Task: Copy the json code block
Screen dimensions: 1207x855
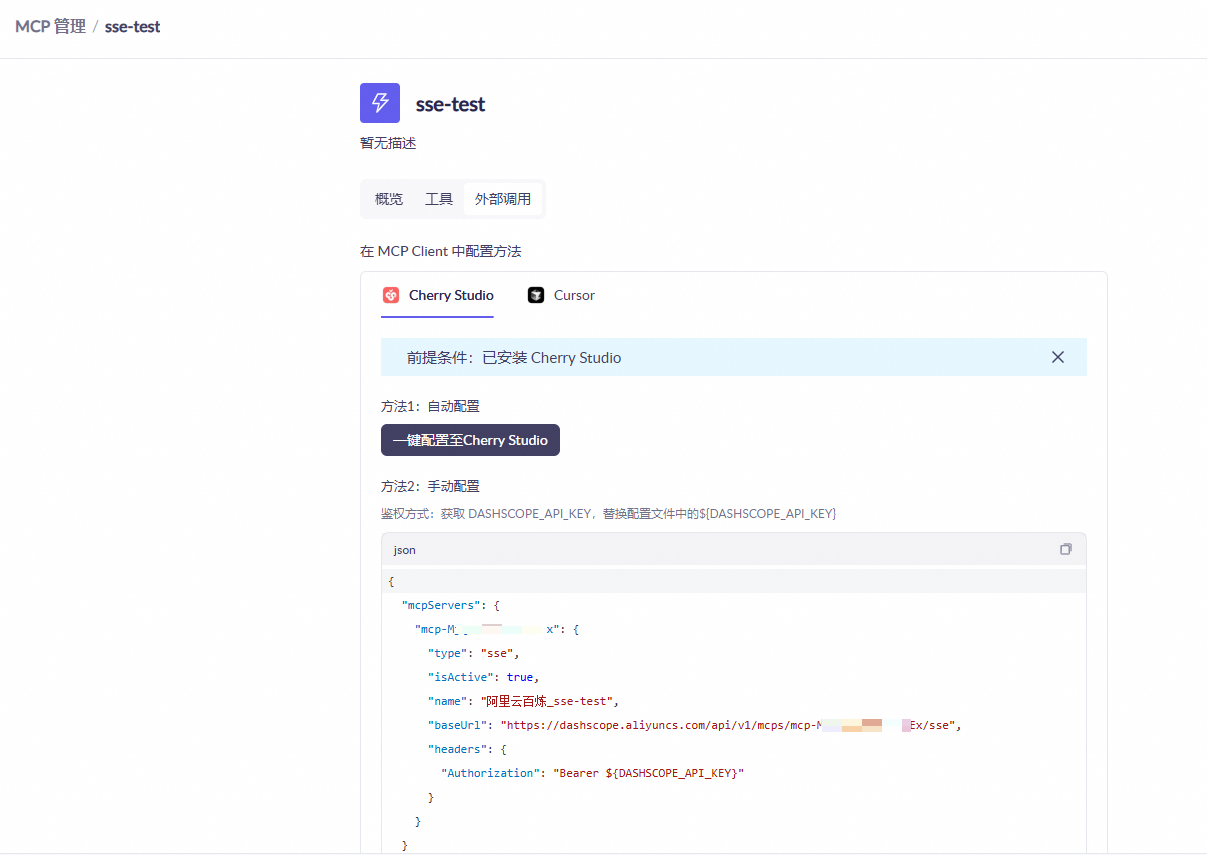Action: [1066, 549]
